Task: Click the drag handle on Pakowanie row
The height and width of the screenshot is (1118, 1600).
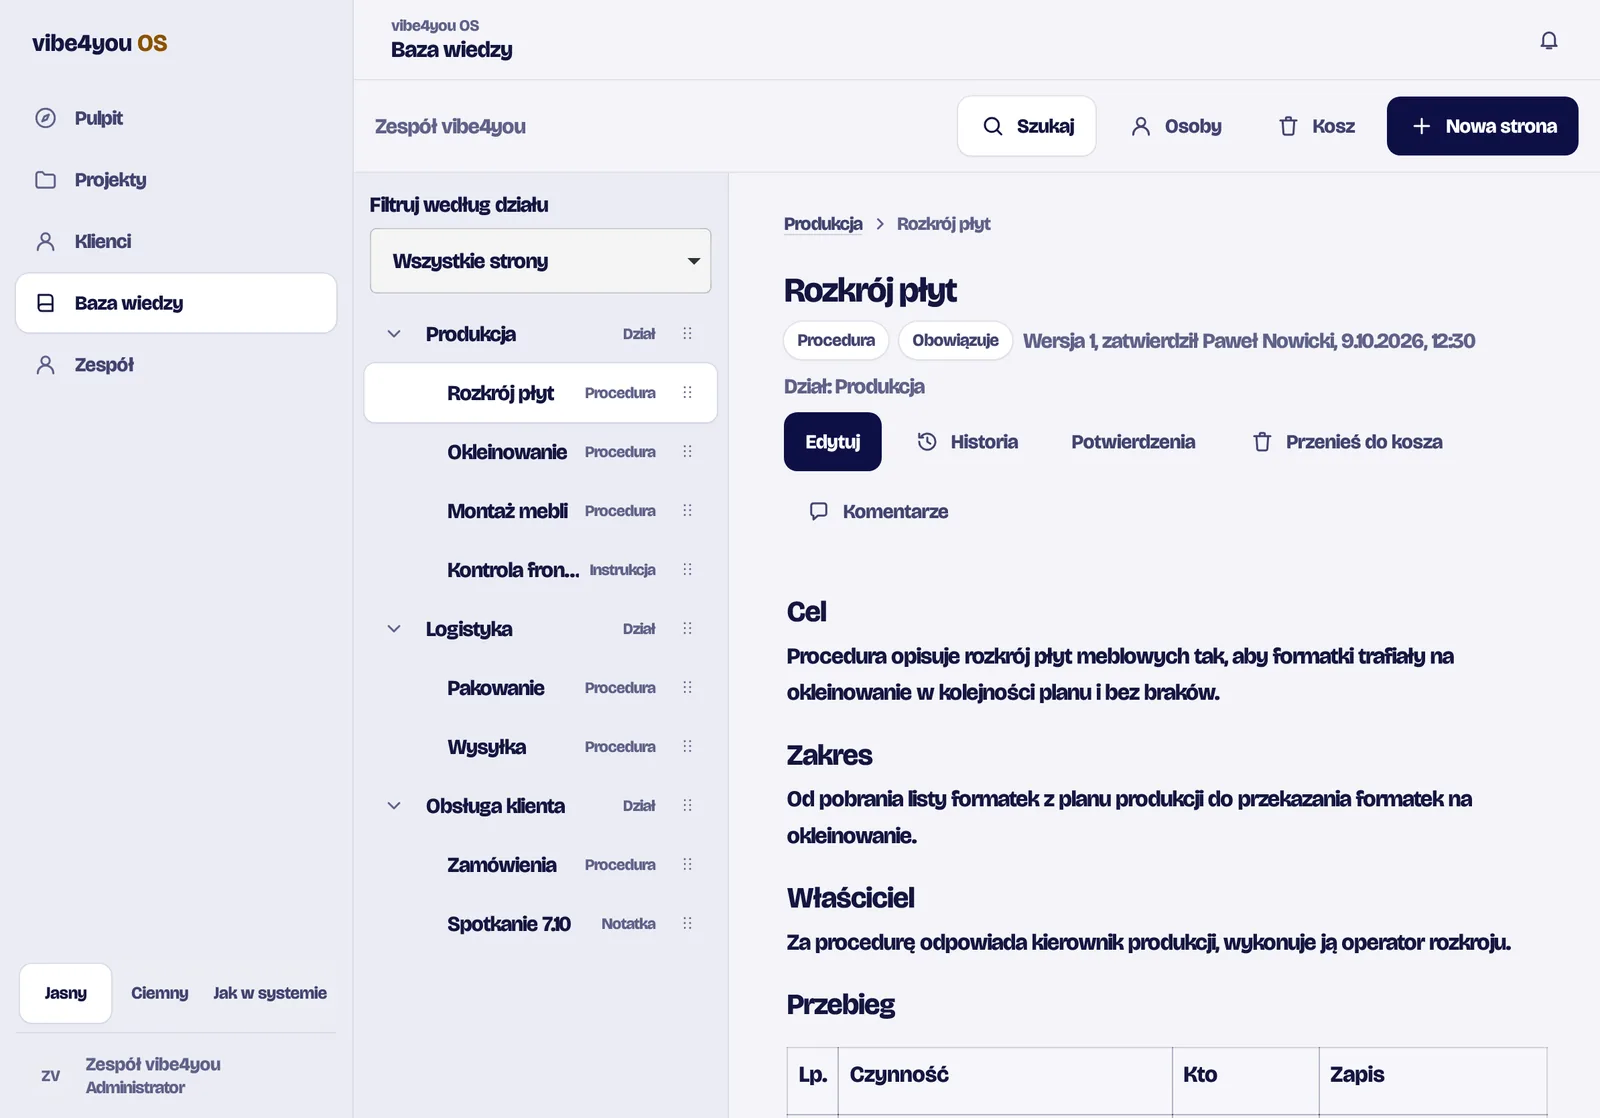Action: click(x=687, y=688)
